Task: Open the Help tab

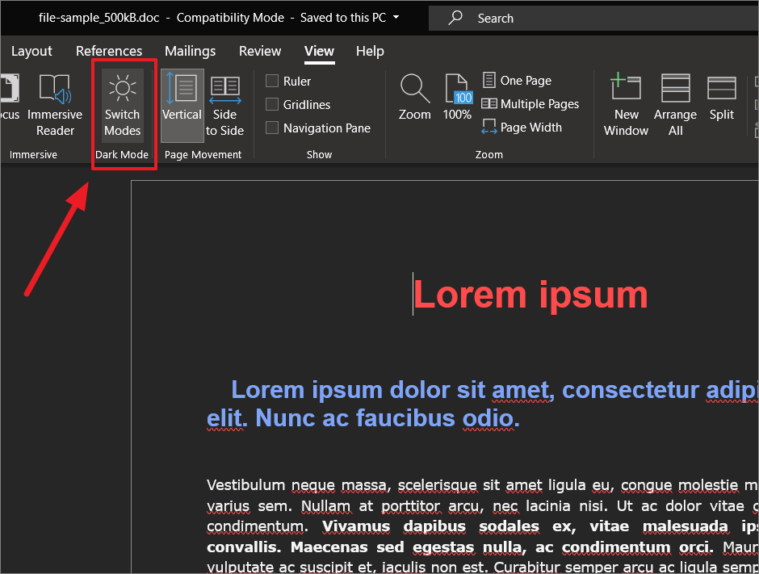Action: [x=370, y=51]
